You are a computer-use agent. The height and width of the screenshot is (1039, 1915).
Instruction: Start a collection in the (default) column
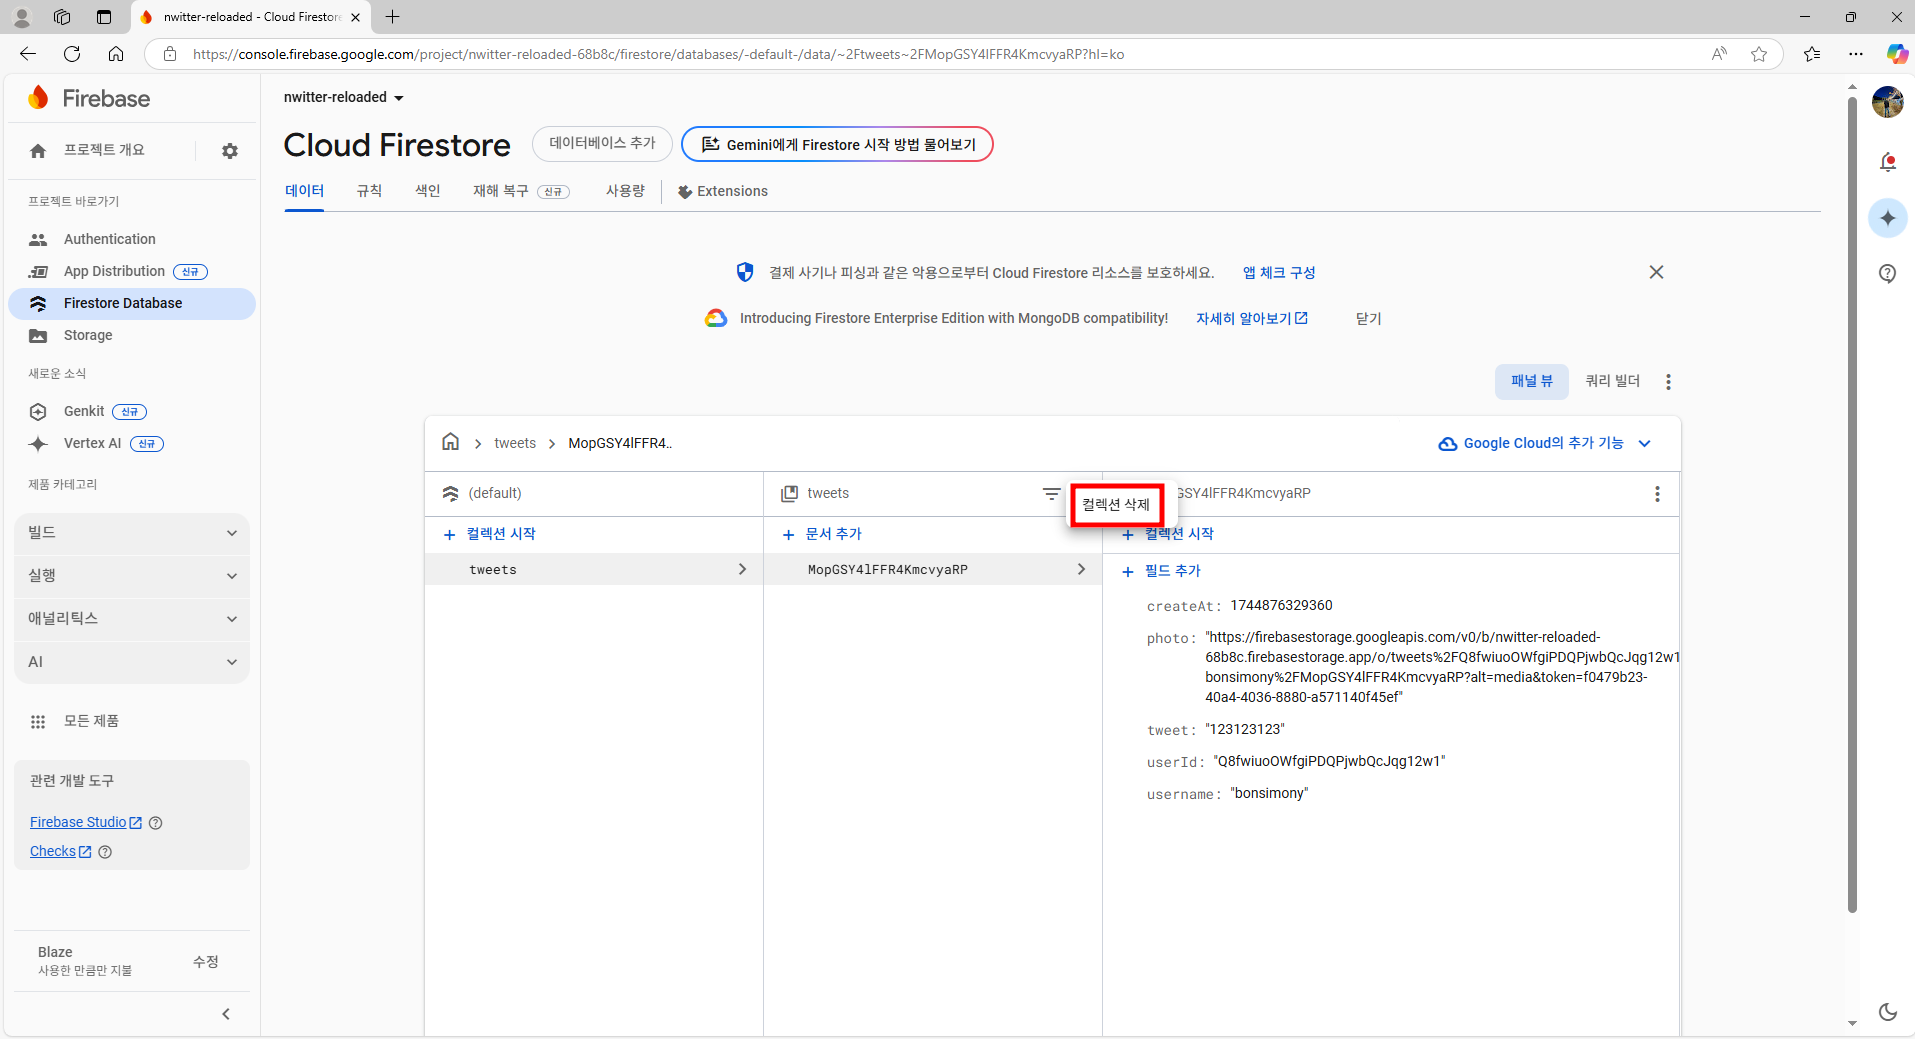click(490, 534)
